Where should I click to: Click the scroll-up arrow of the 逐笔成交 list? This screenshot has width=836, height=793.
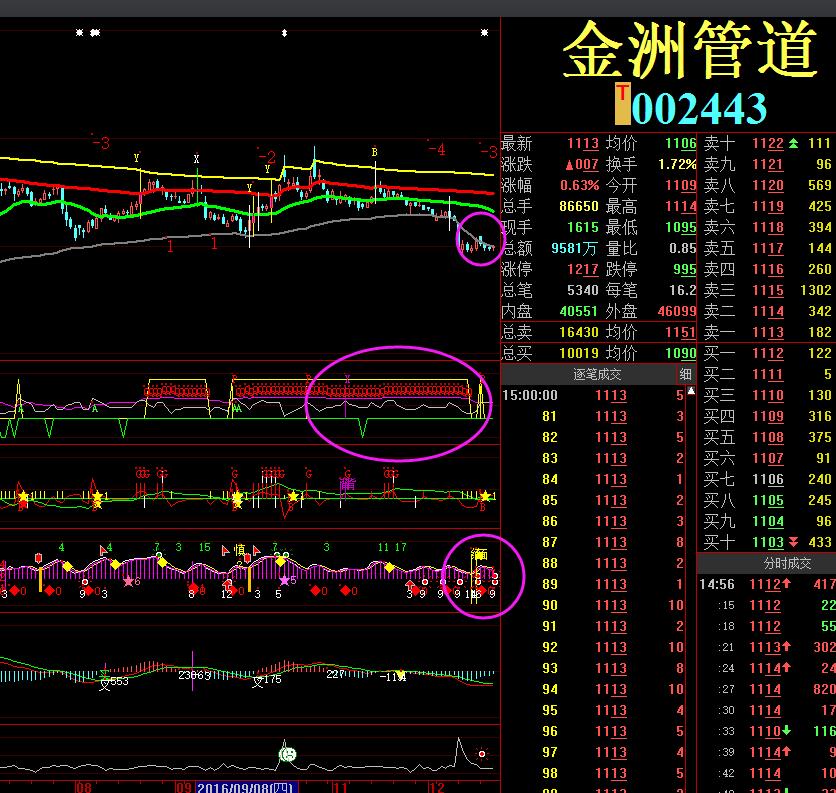[691, 391]
